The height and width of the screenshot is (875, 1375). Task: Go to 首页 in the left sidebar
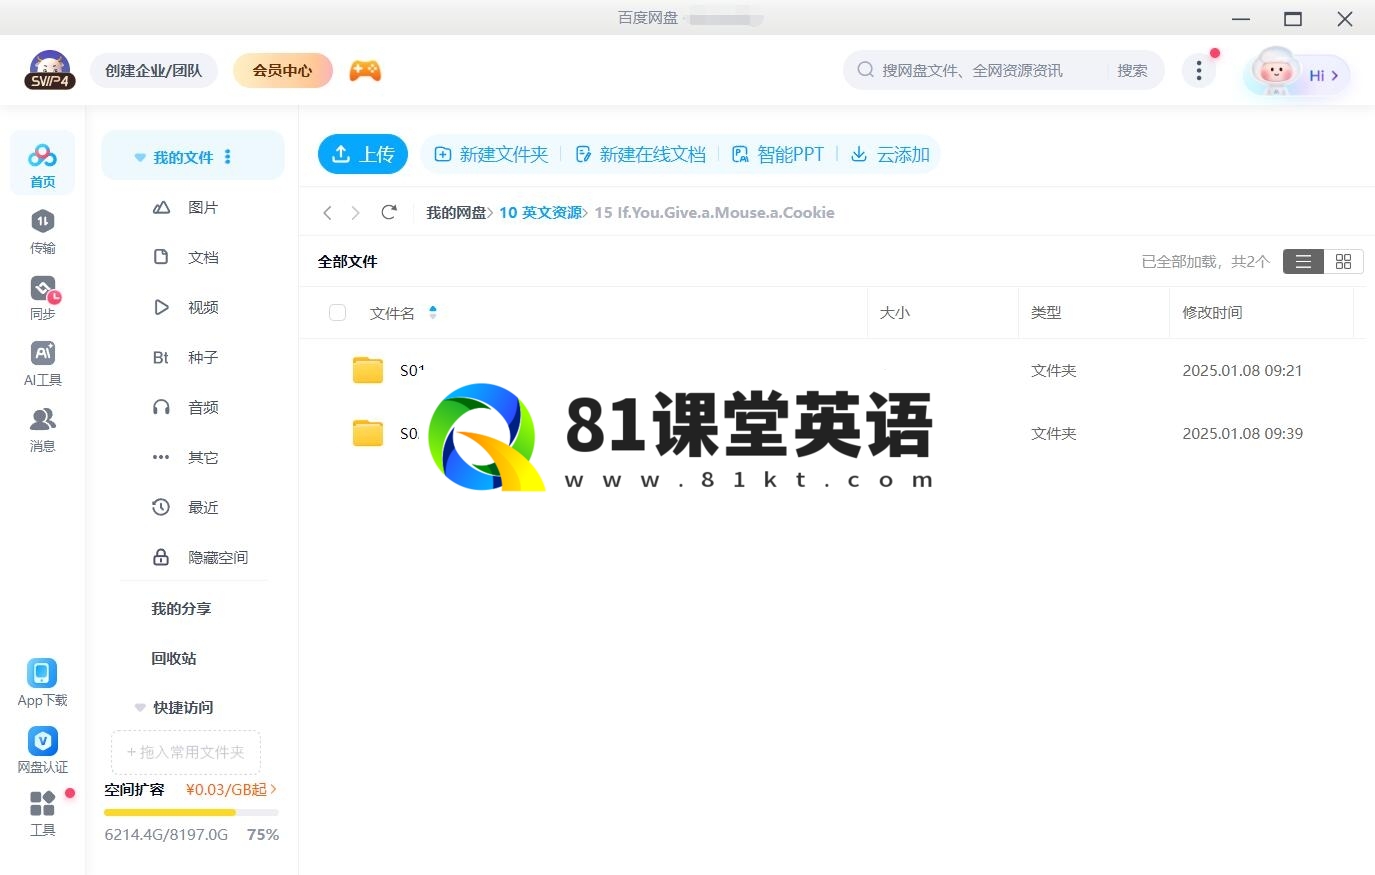click(x=42, y=165)
